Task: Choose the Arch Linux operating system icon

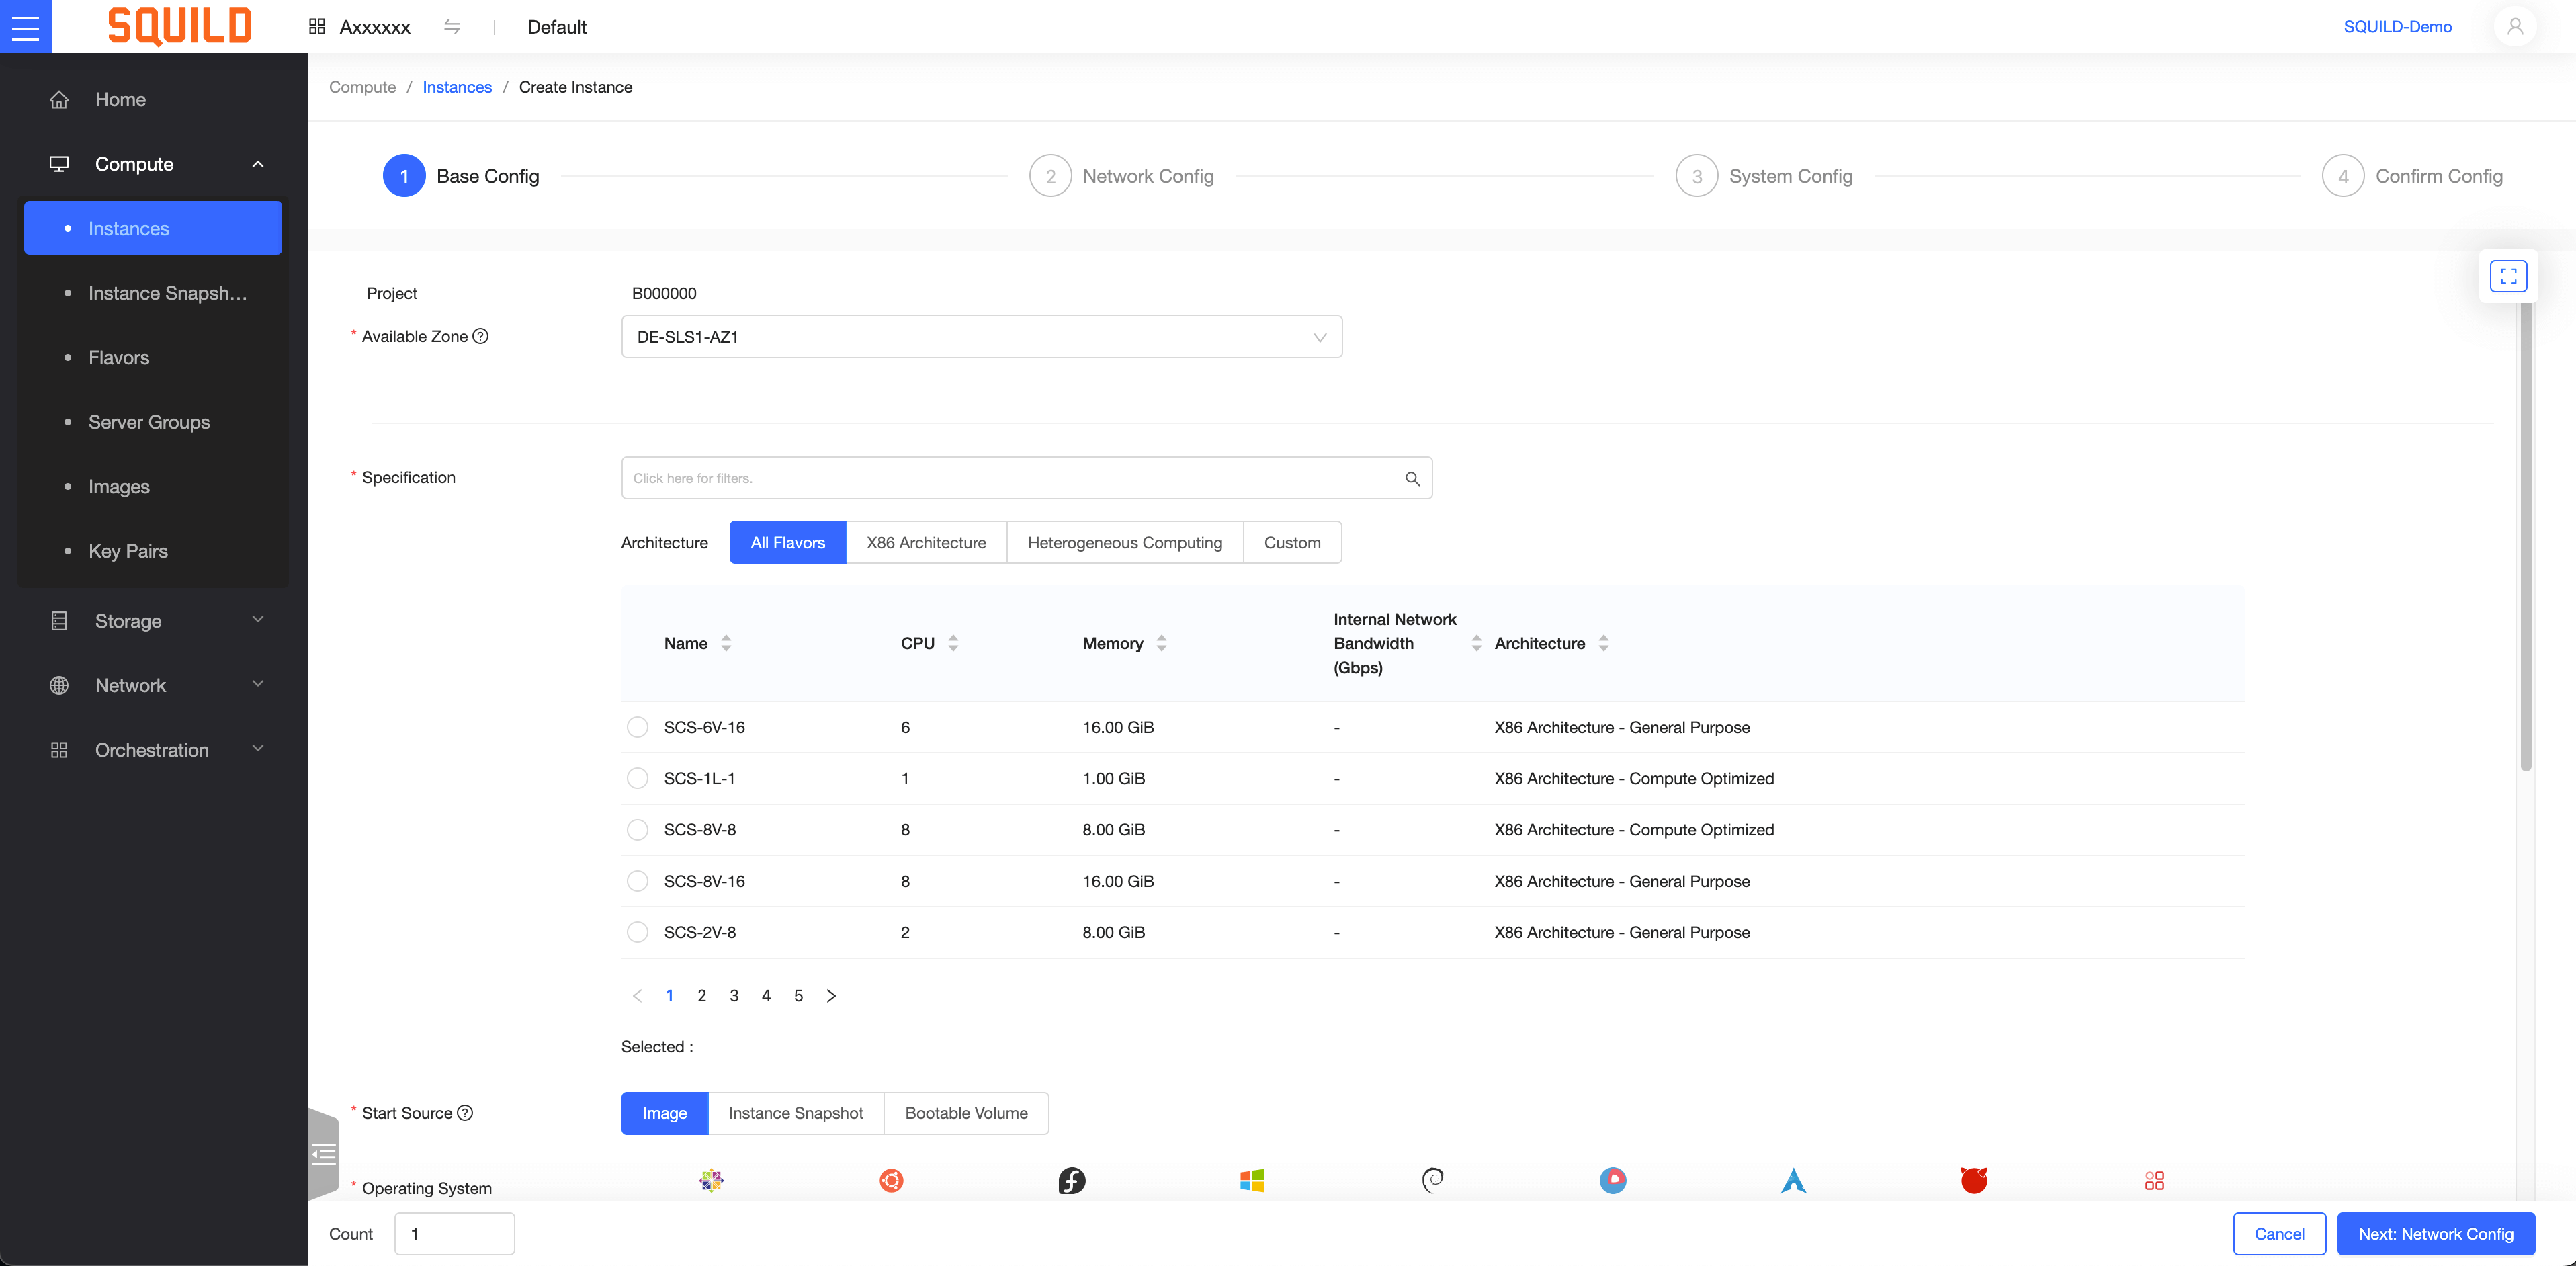Action: (x=1793, y=1180)
